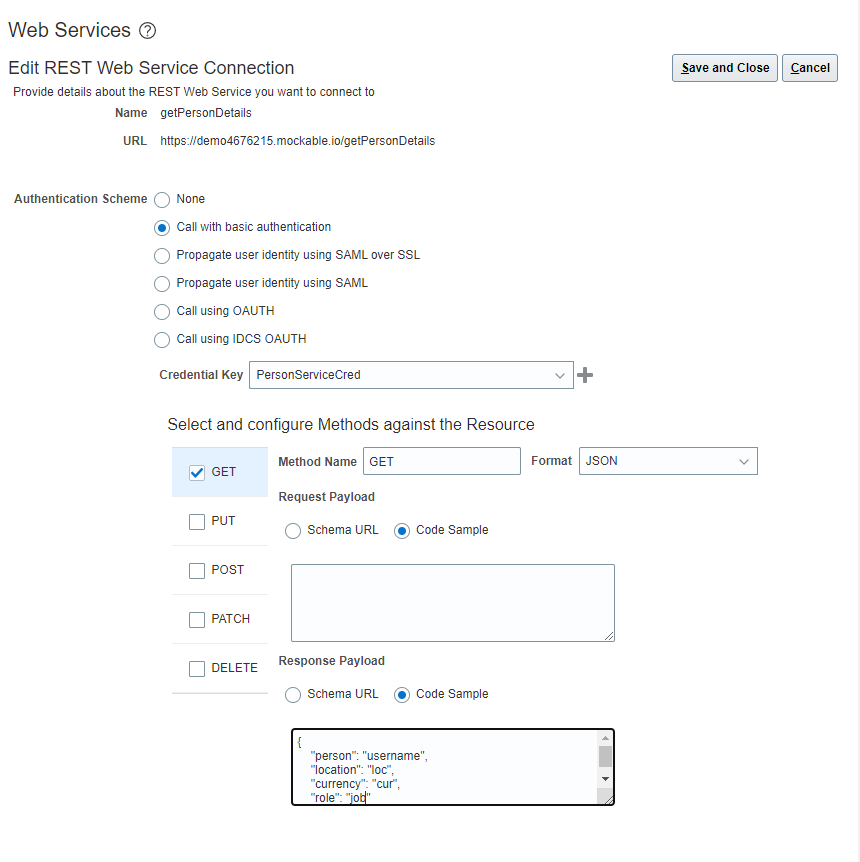Enable the PUT method checkbox
Image resolution: width=860 pixels, height=862 pixels.
(x=197, y=522)
